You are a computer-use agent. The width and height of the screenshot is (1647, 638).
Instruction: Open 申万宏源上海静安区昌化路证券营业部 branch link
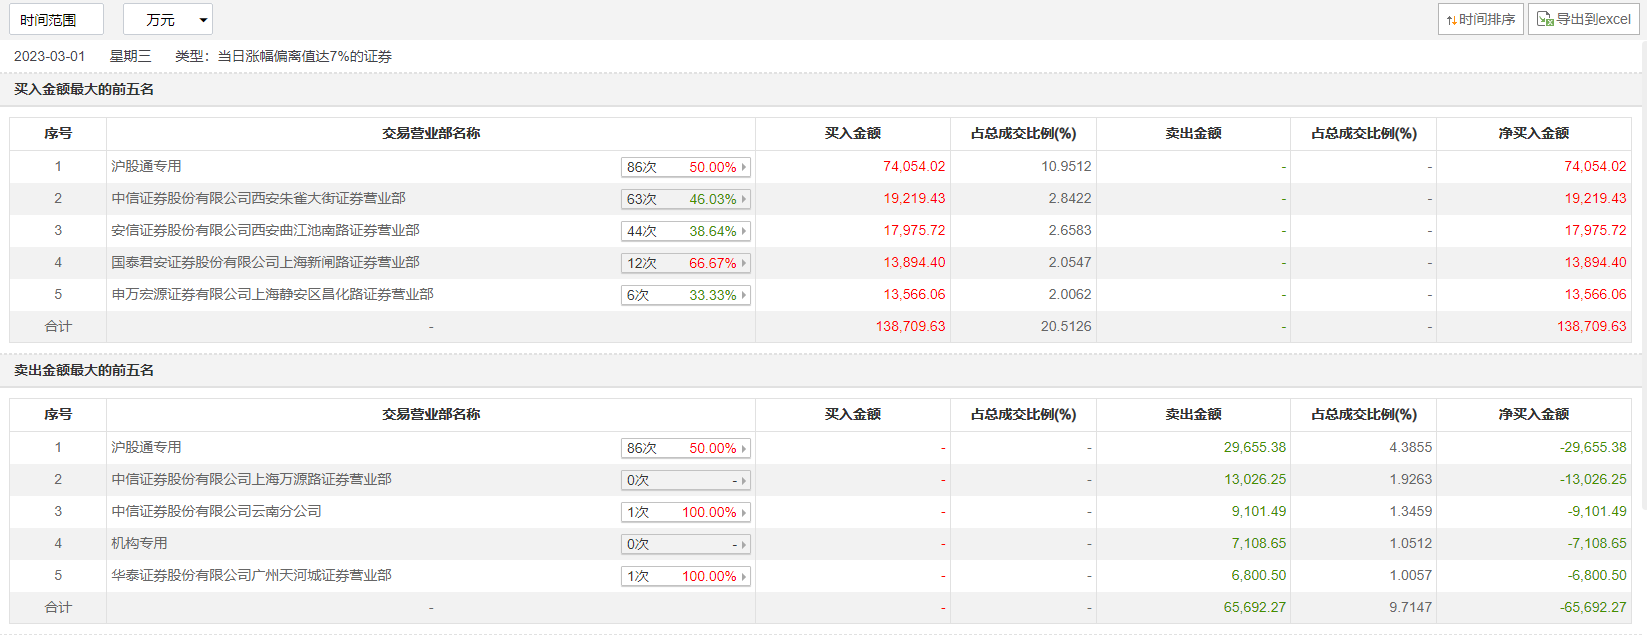click(x=272, y=295)
